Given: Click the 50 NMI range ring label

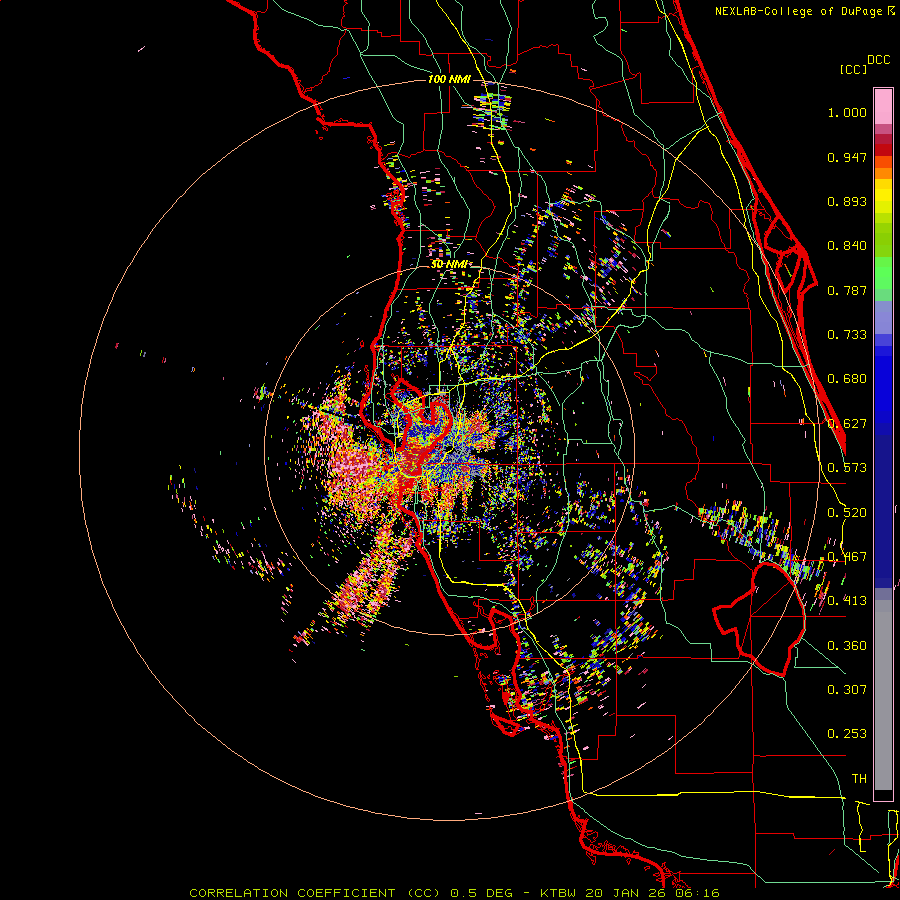Looking at the screenshot, I should pos(448,264).
